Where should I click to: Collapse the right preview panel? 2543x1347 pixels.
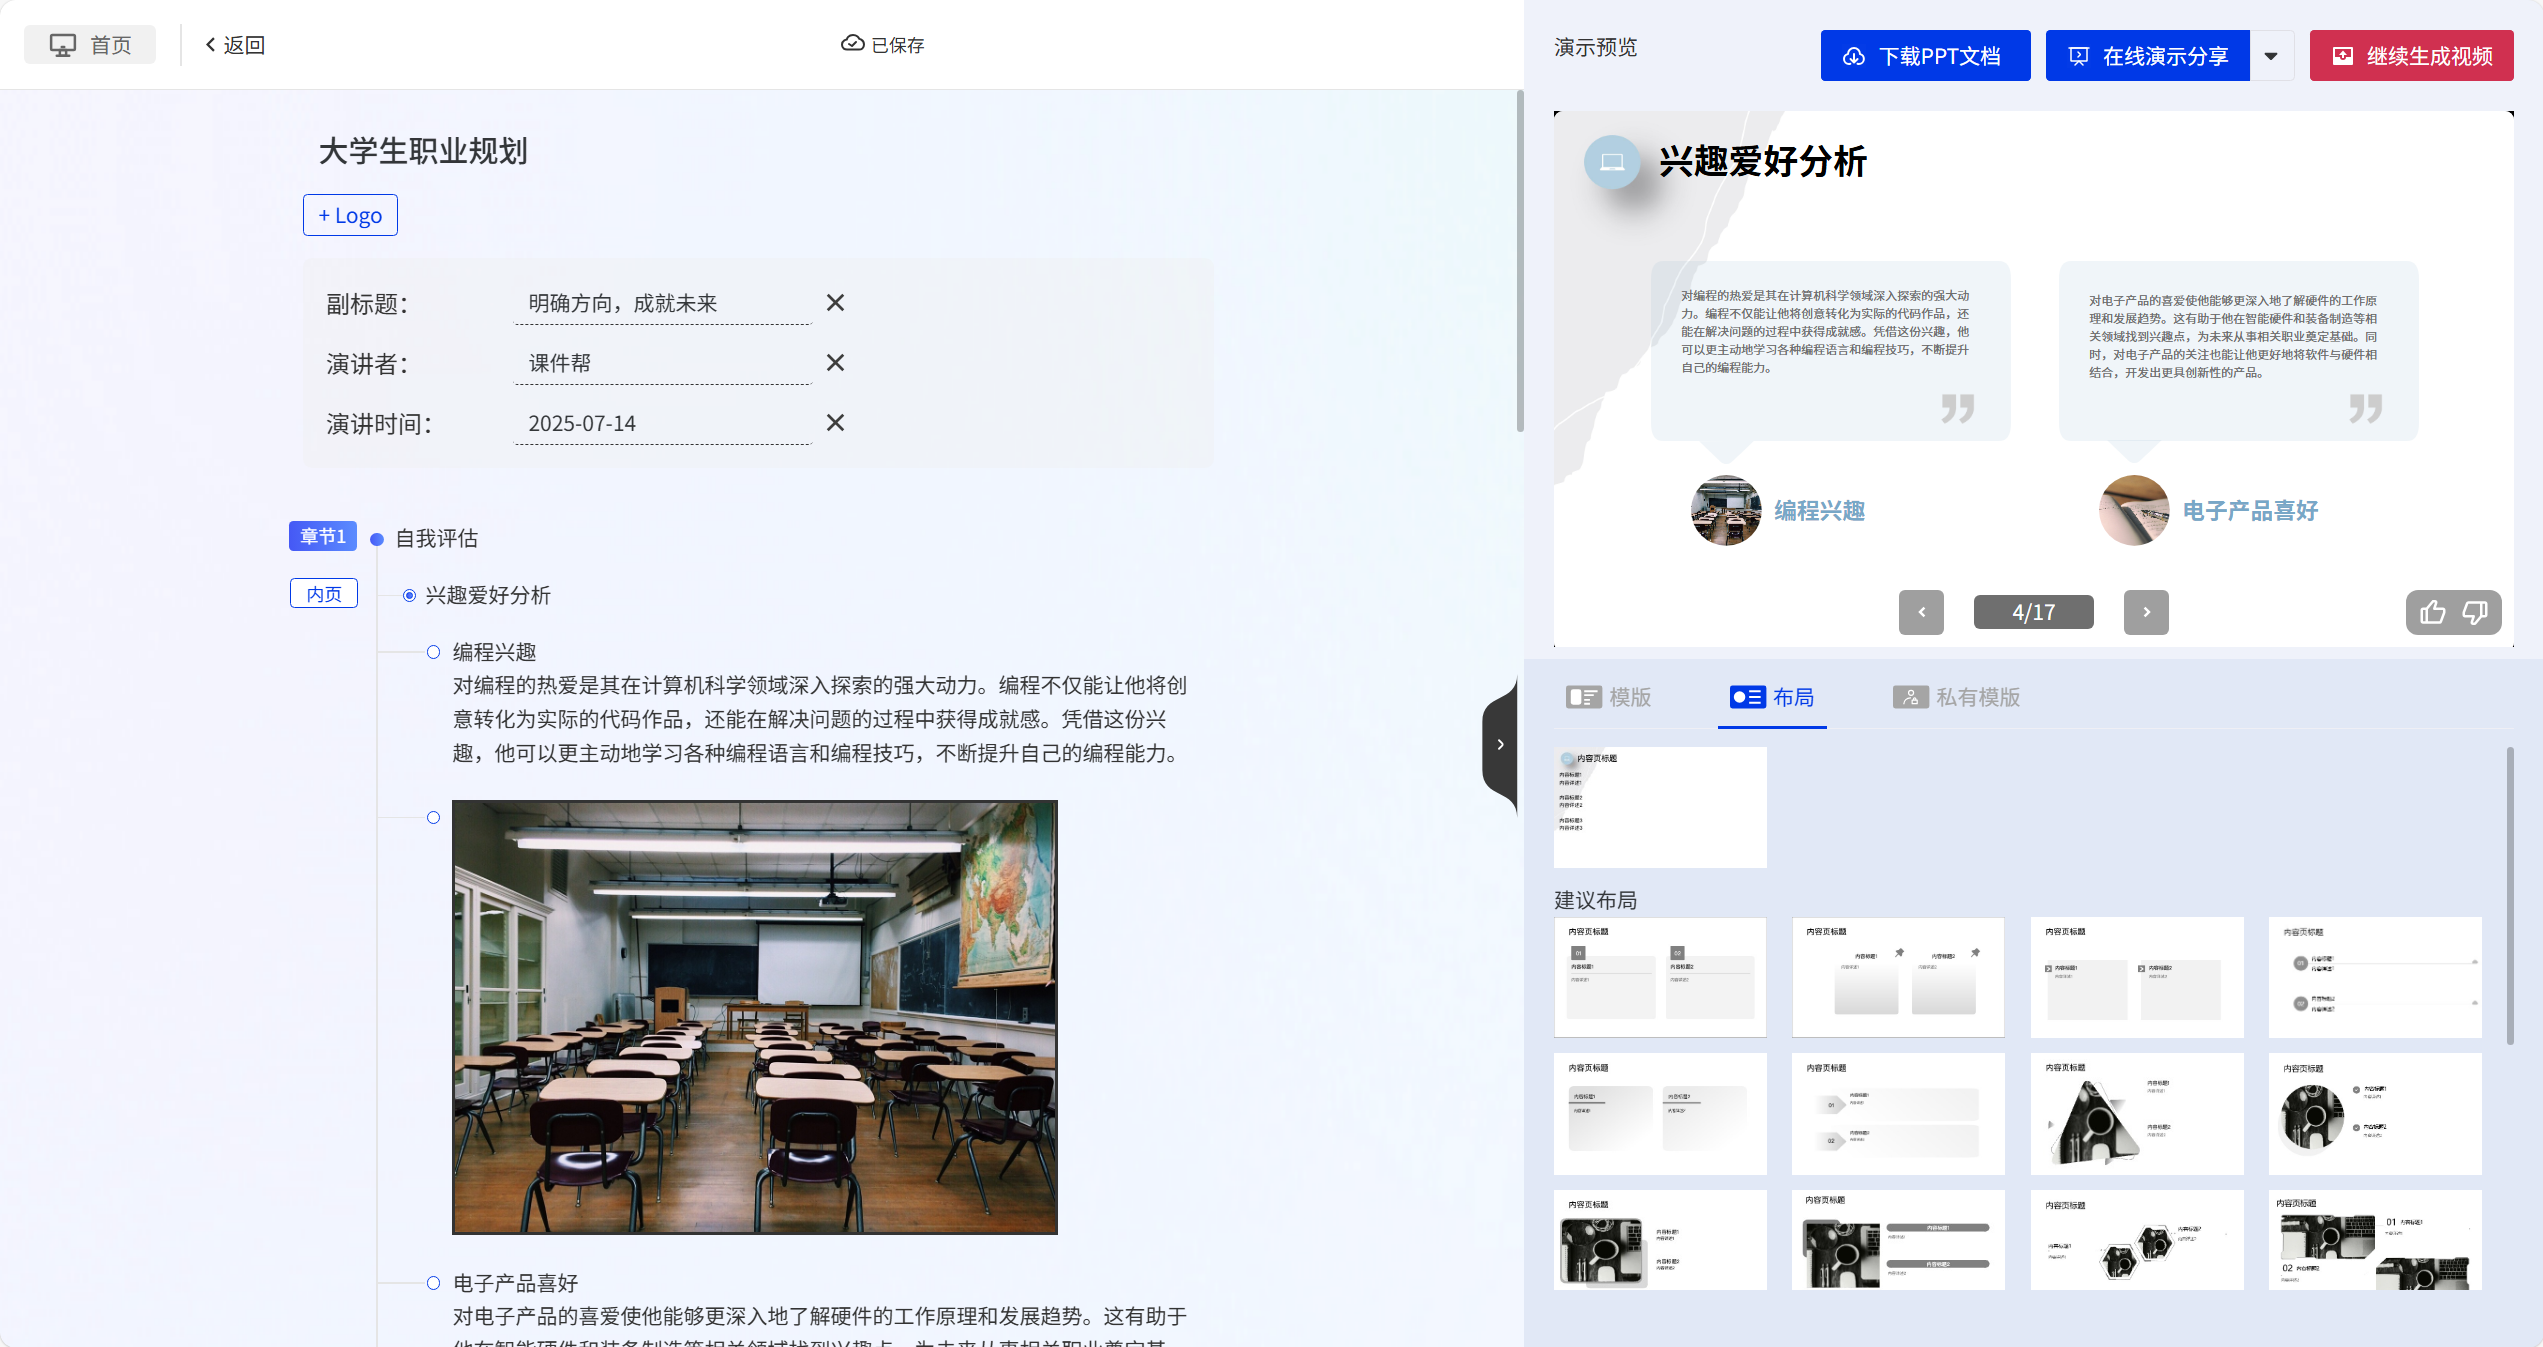(1500, 745)
